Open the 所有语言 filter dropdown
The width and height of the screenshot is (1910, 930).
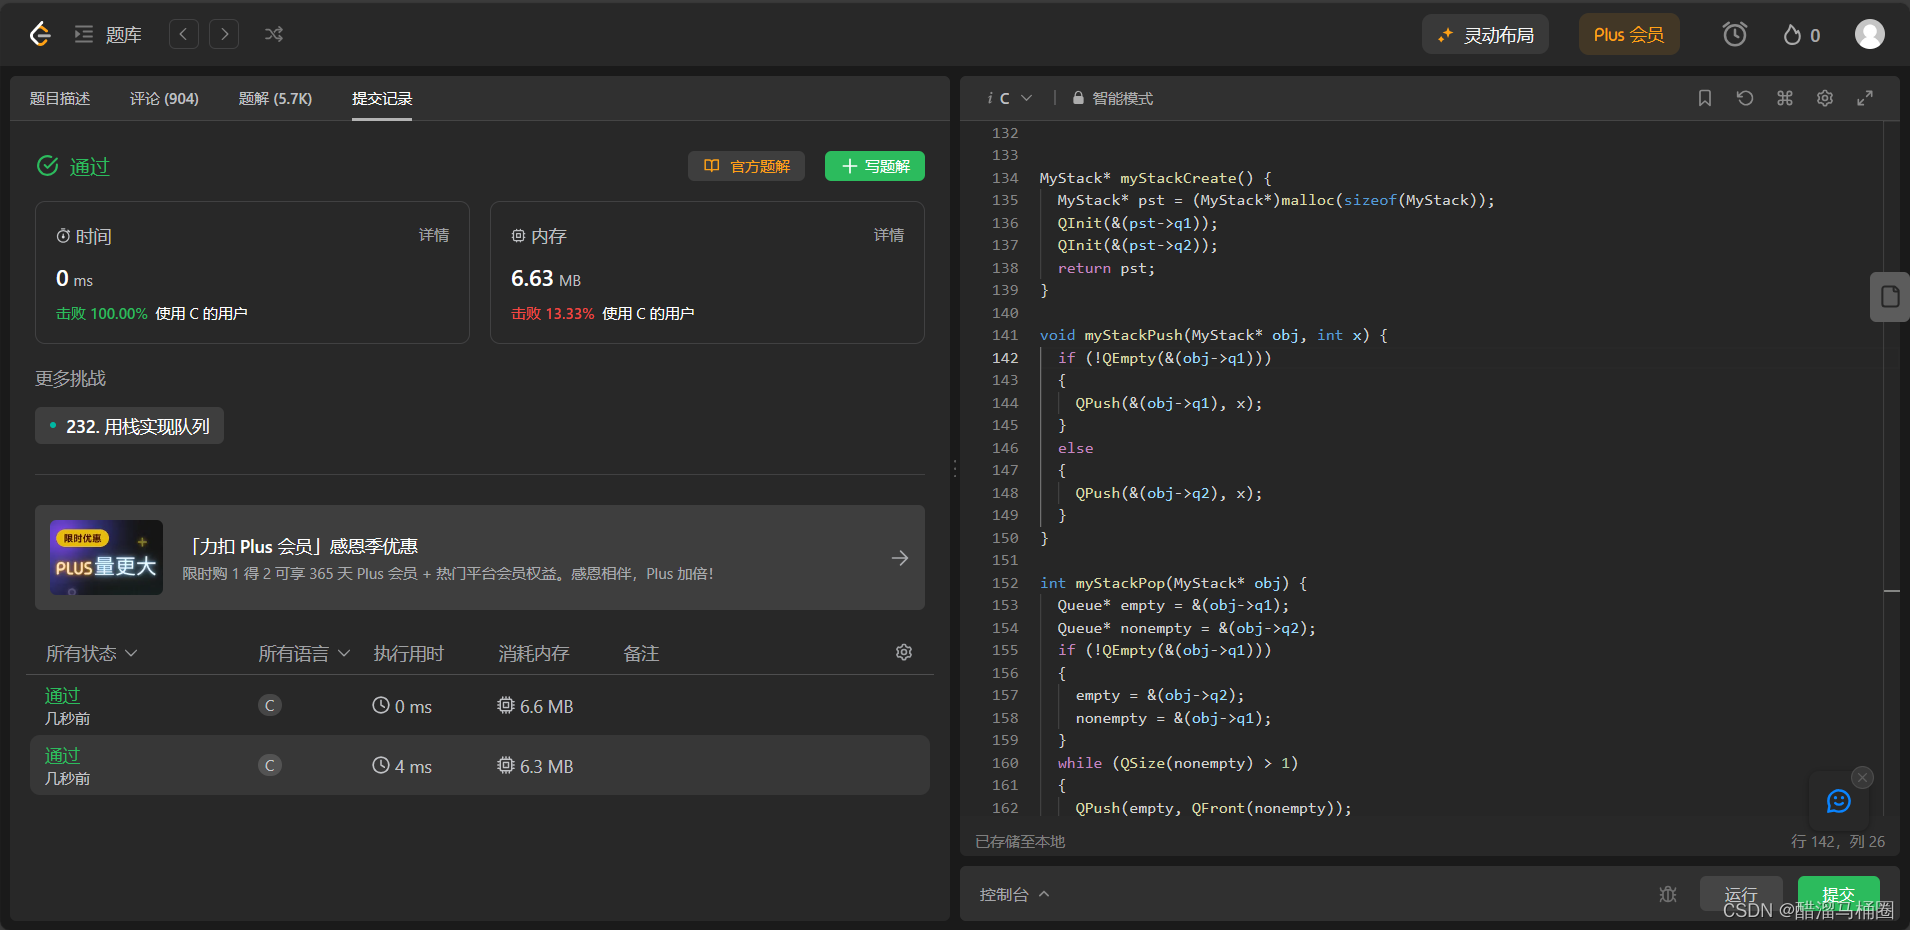(302, 653)
